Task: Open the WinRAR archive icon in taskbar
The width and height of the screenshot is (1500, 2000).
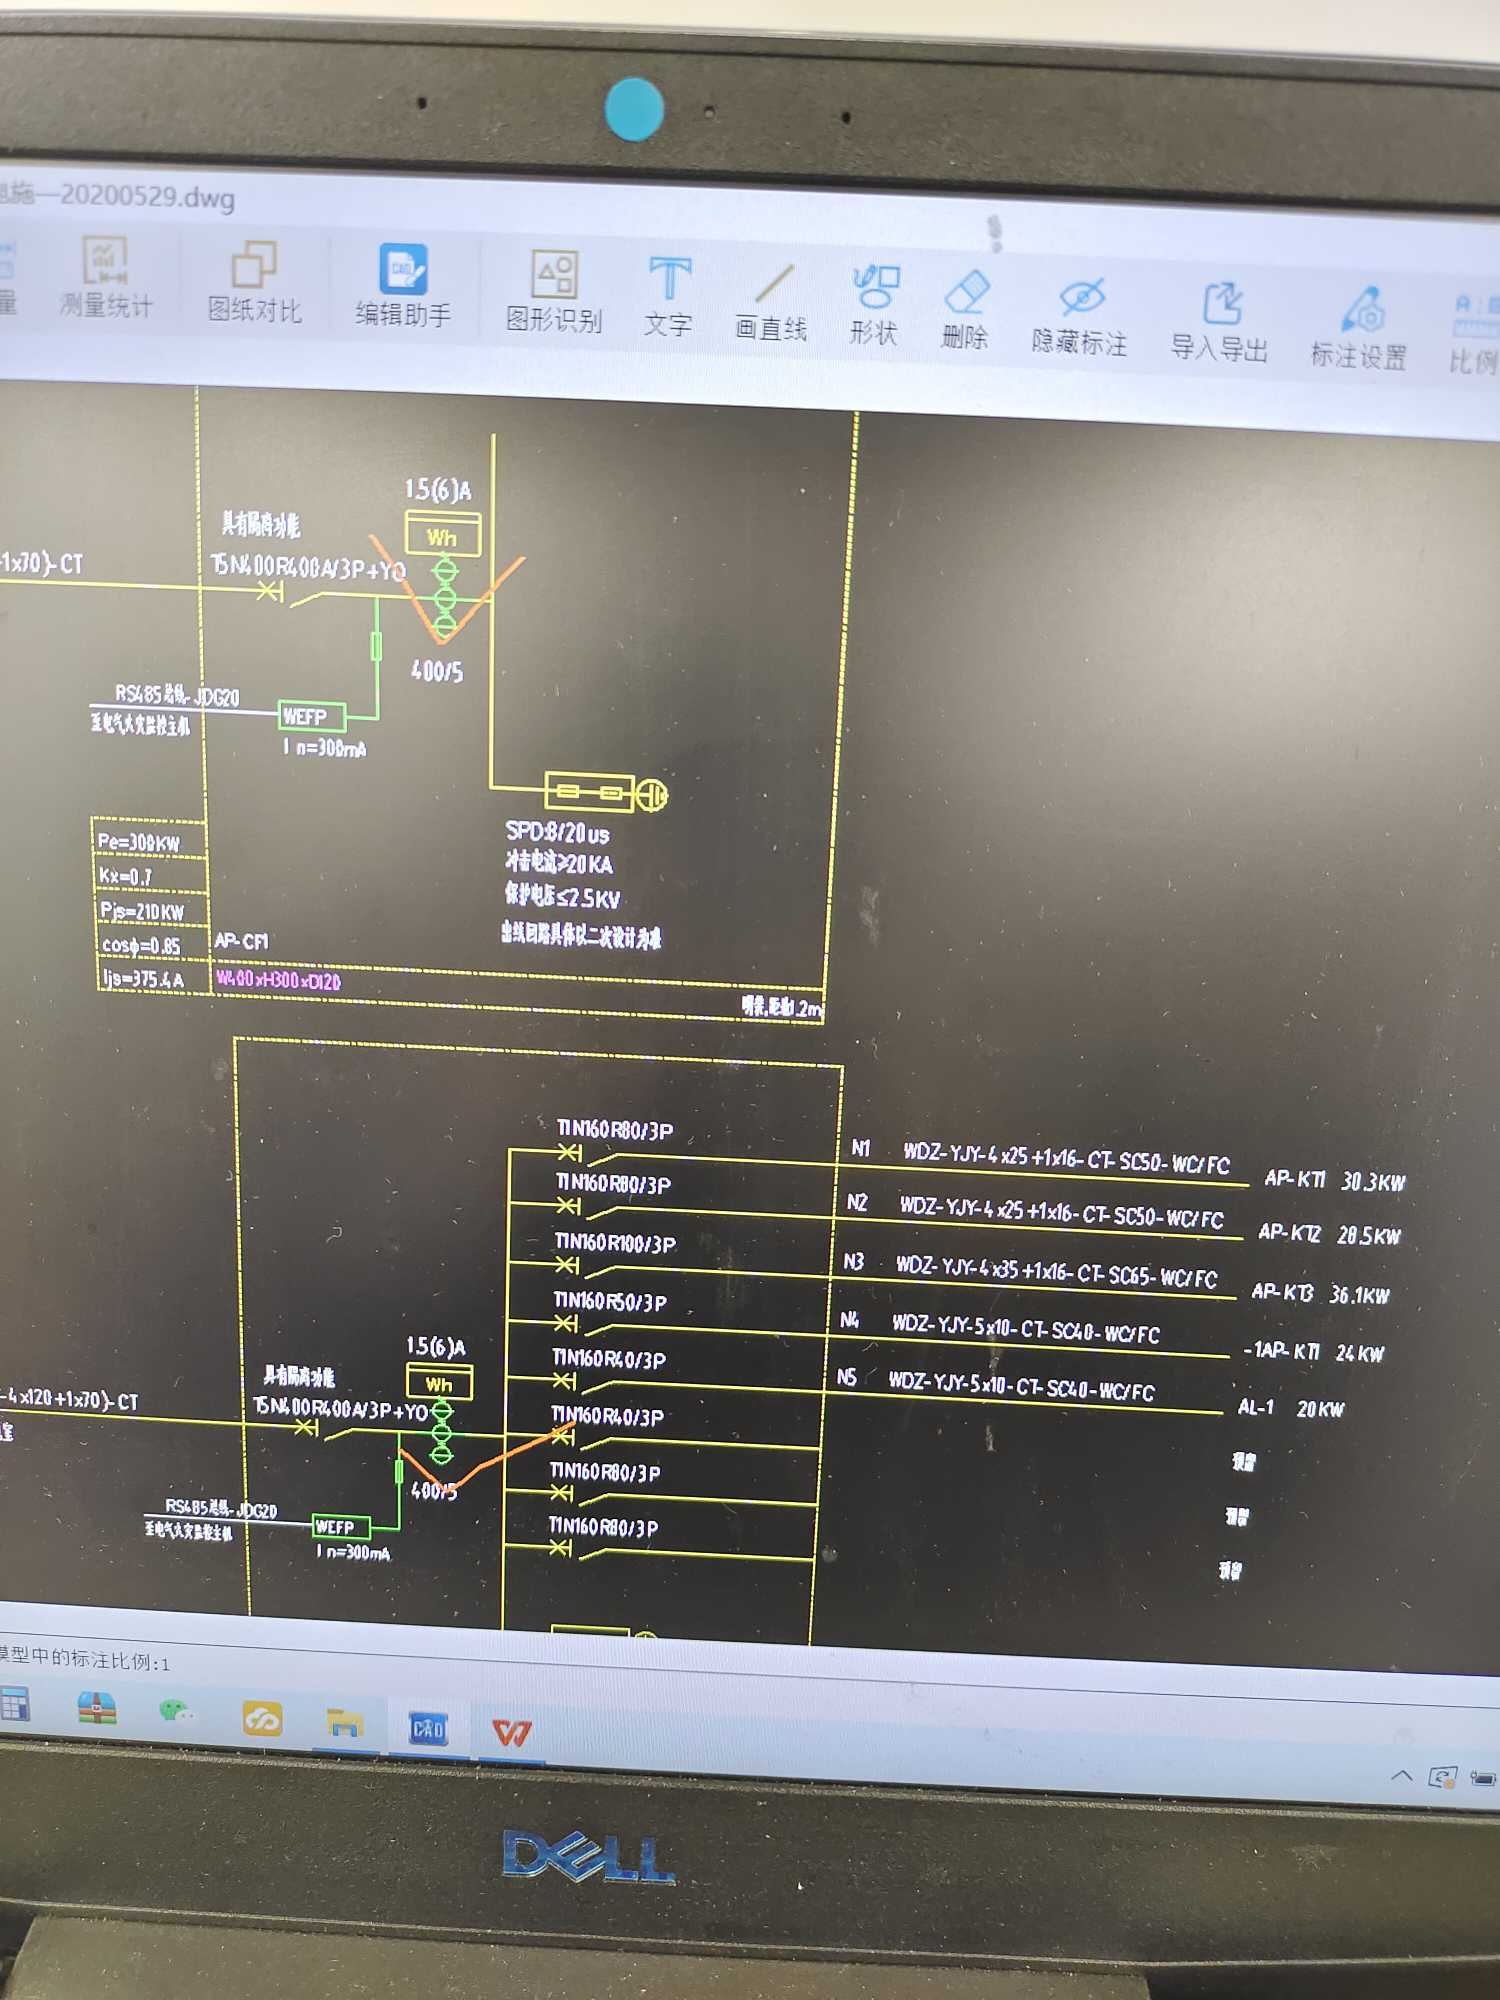Action: 97,1709
